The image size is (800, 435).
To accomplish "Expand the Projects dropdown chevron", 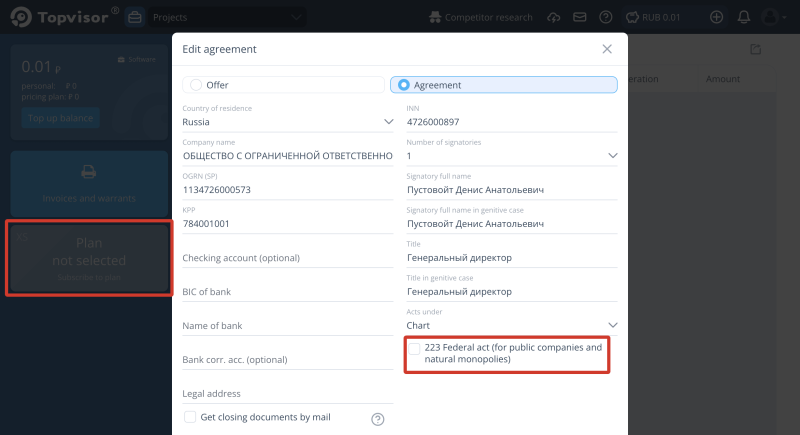I will click(296, 17).
